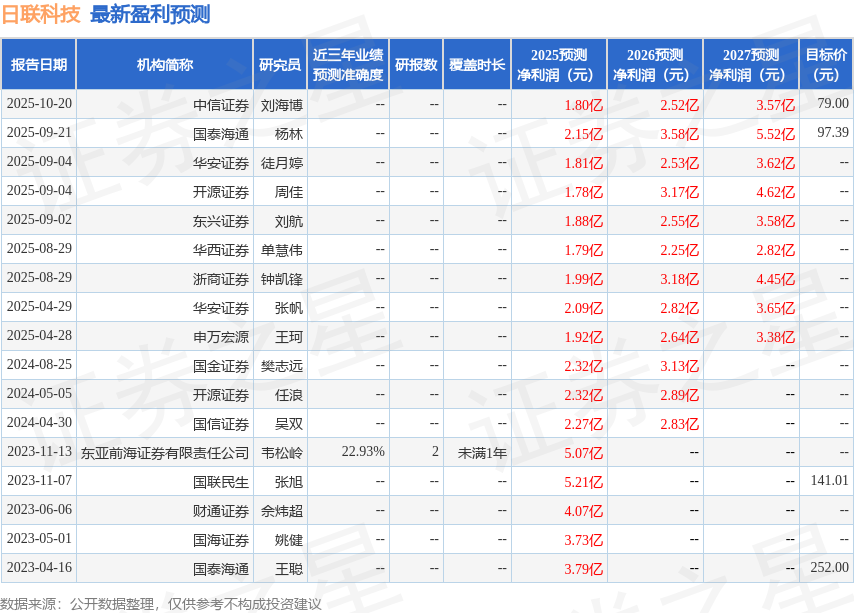Screen dimensions: 854x613
Task: Click 东亚前海证券有限责任公司 institution cell
Action: click(164, 453)
